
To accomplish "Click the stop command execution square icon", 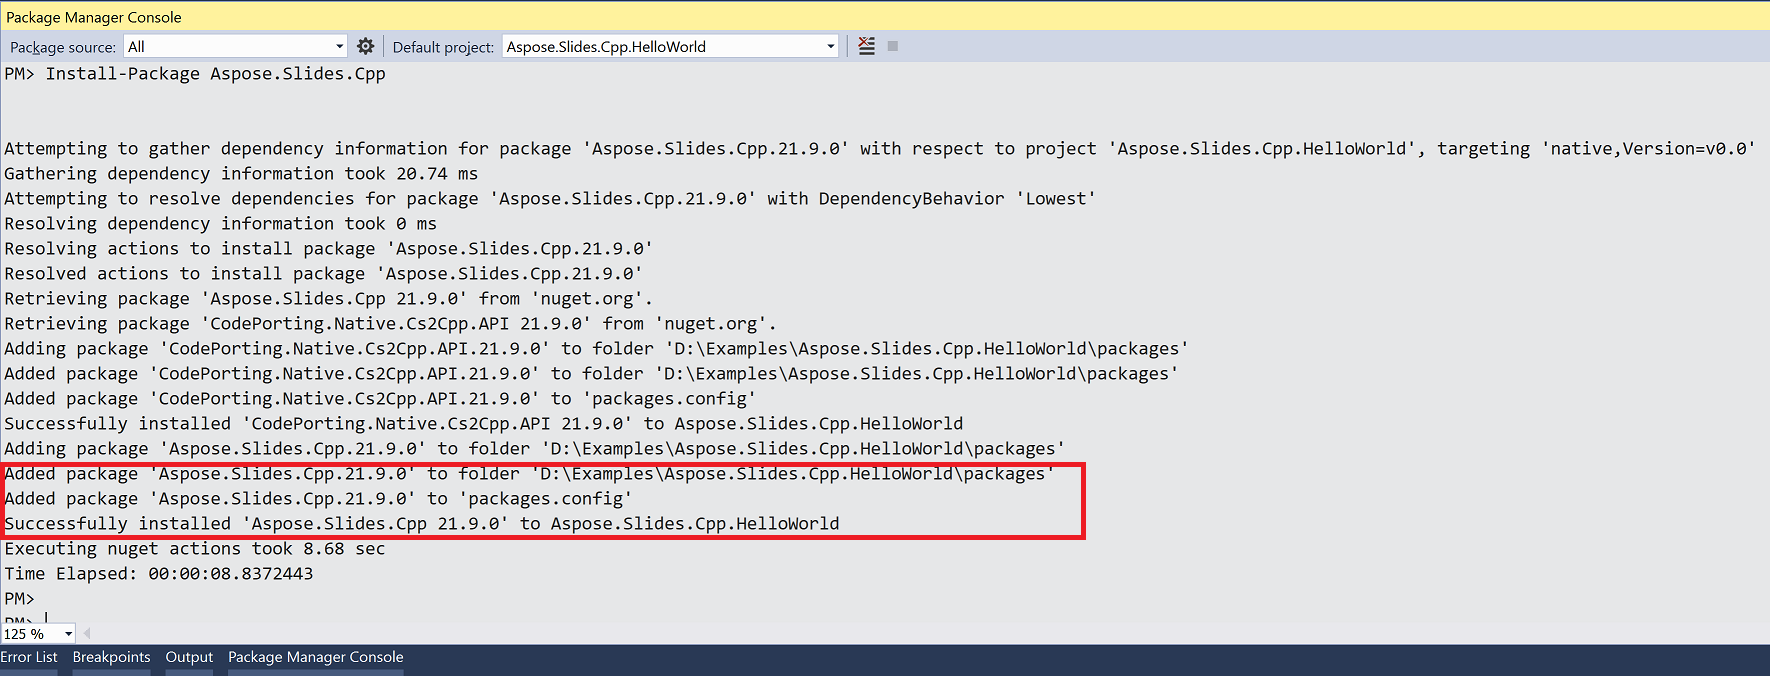I will coord(893,46).
